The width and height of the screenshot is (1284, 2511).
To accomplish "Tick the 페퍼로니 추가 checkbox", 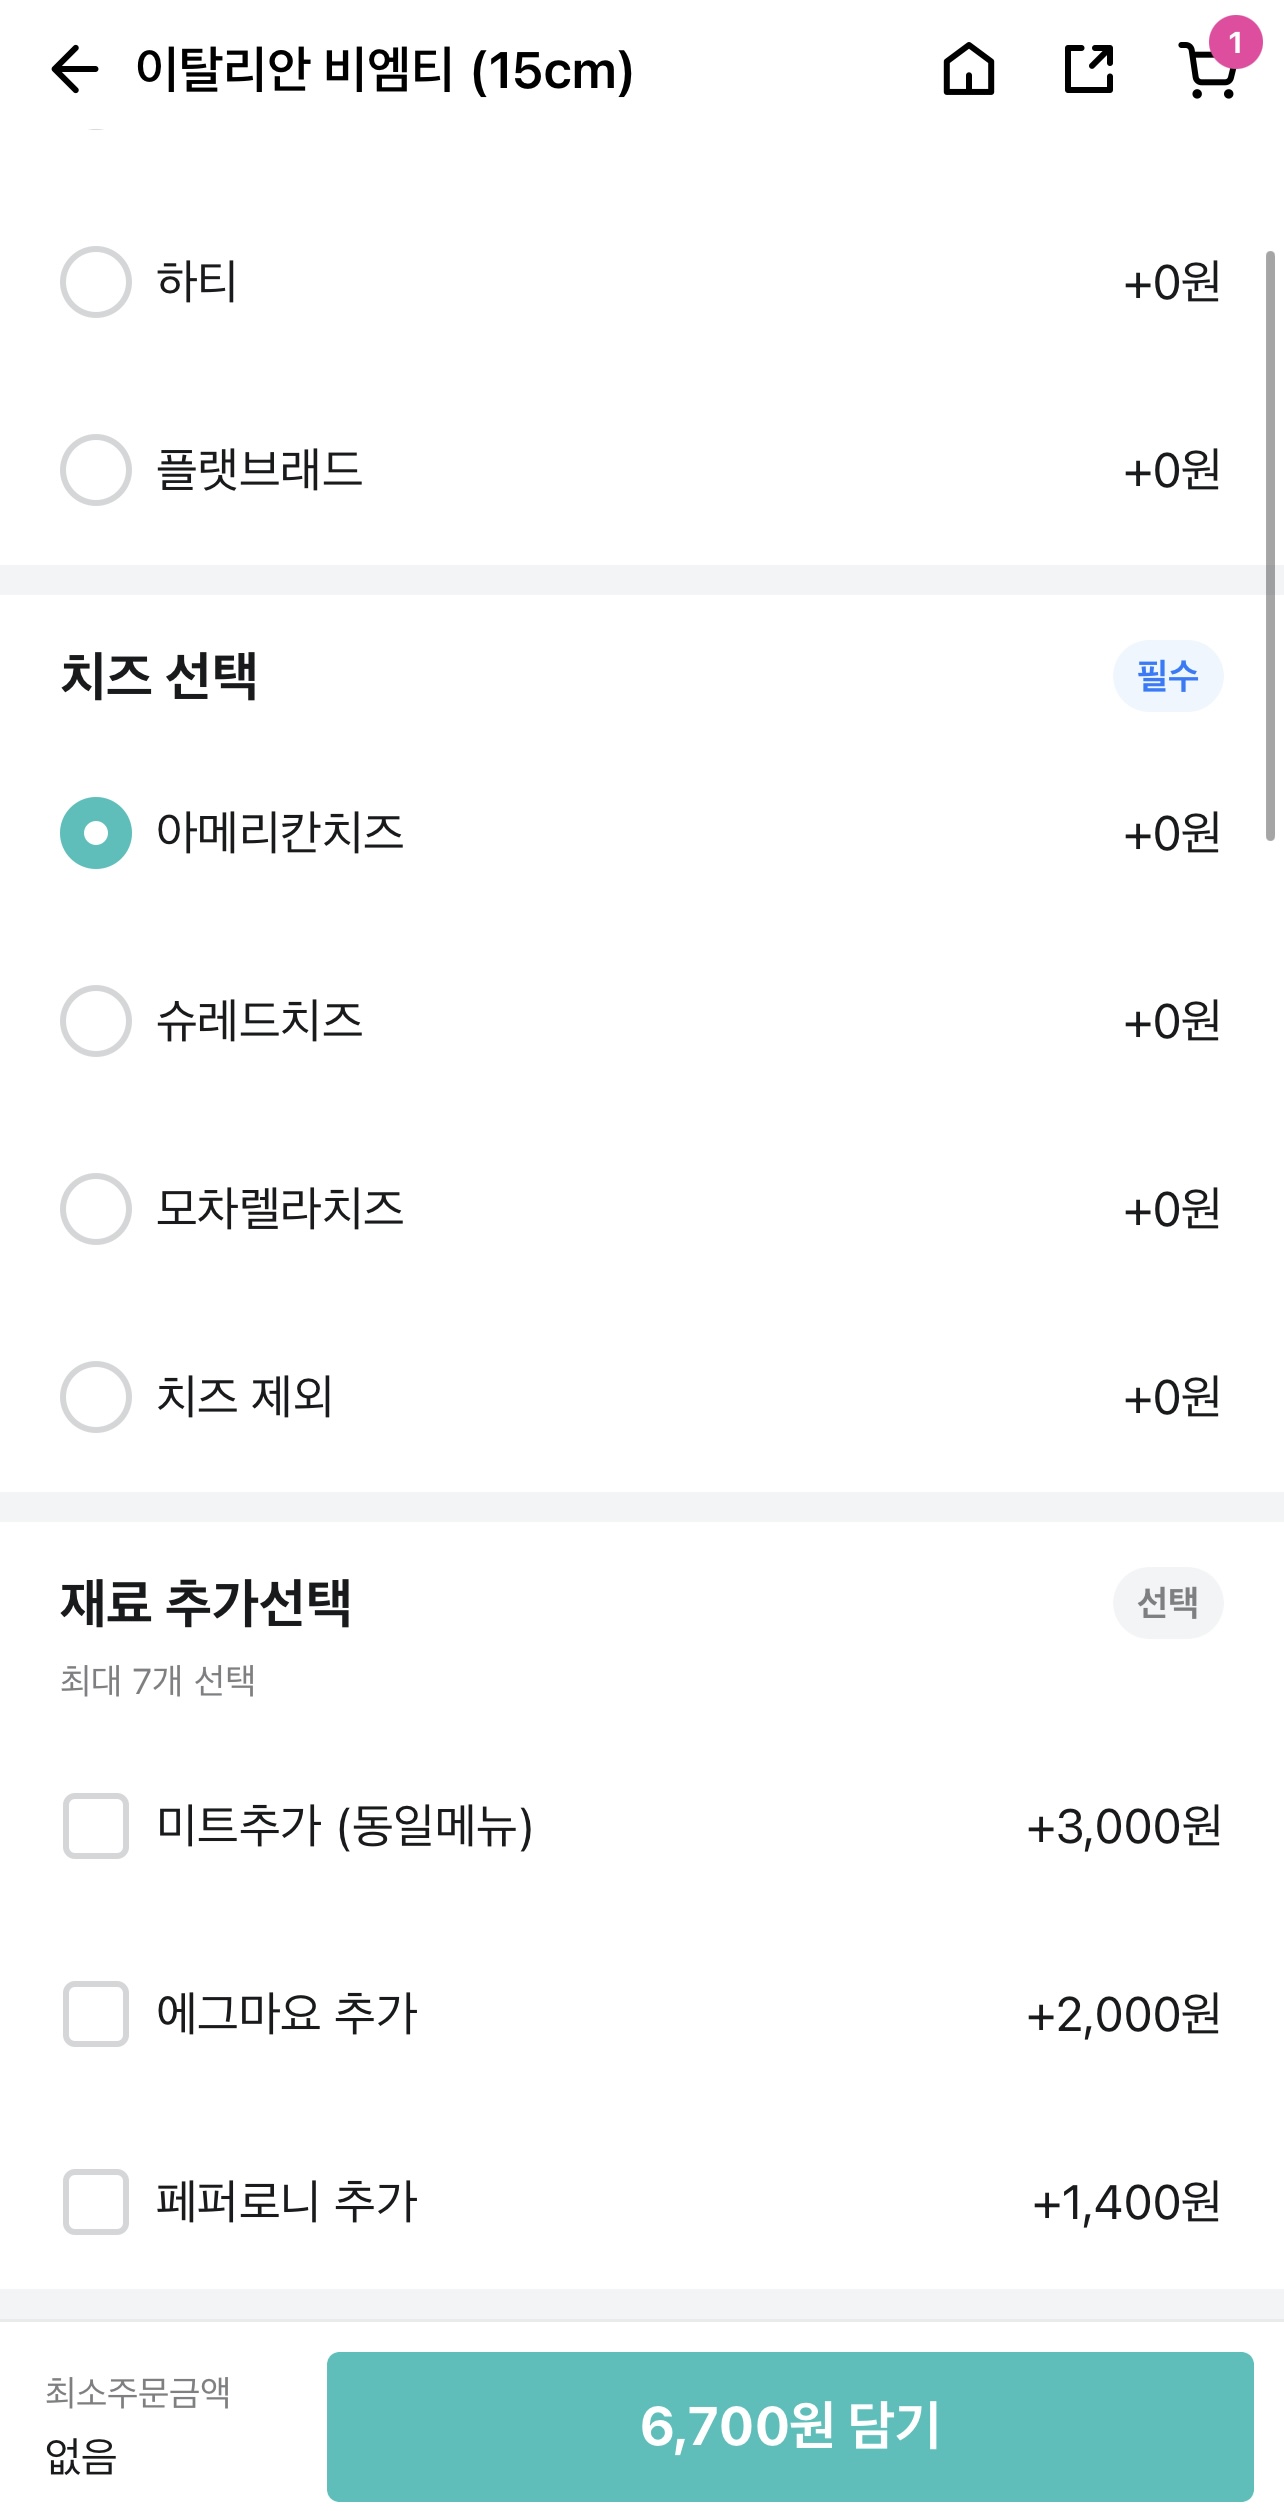I will point(96,2202).
